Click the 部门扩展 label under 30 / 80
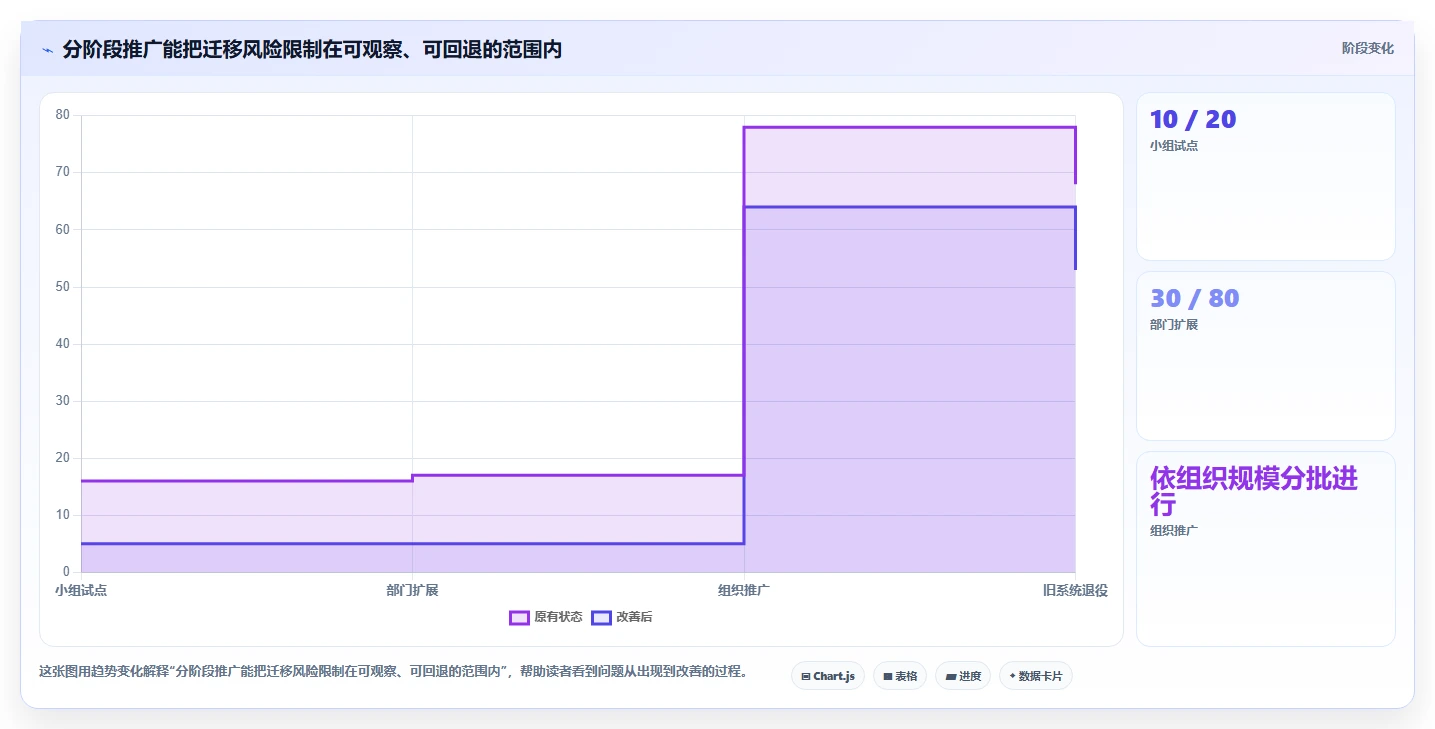 tap(1174, 325)
